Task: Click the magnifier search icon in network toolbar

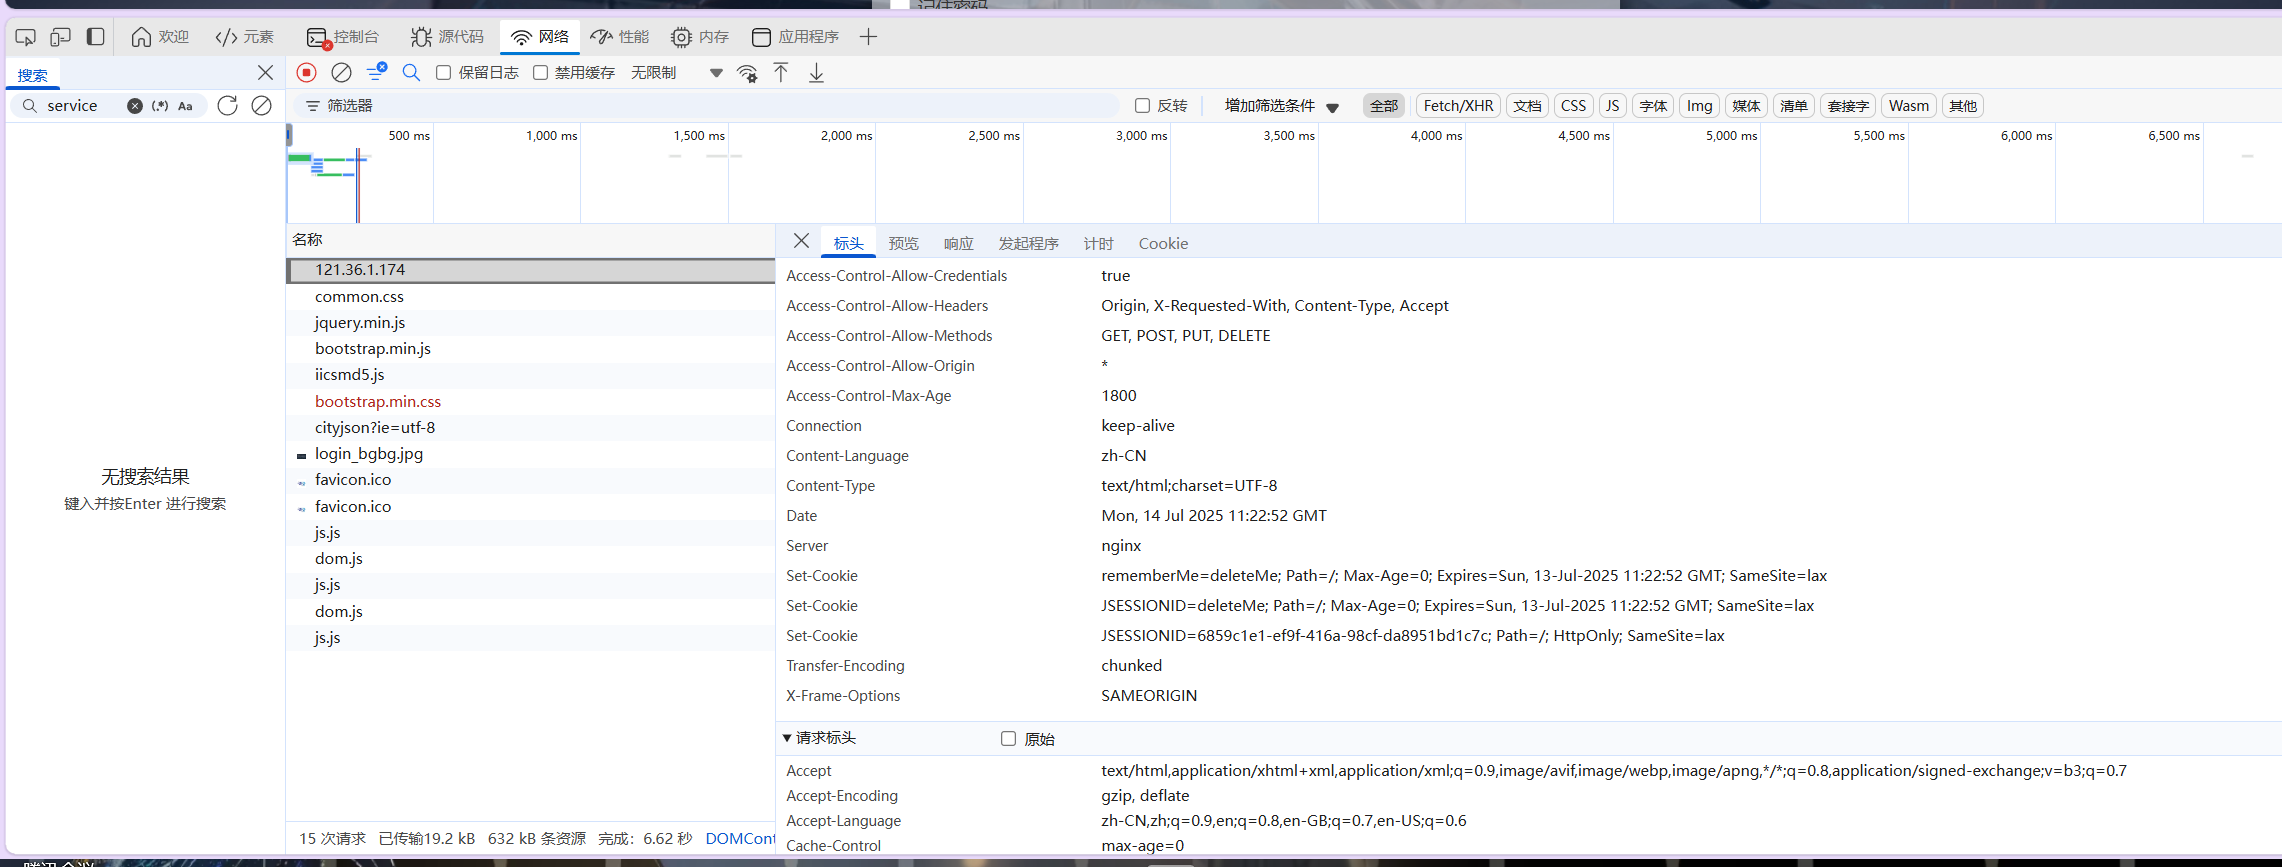Action: point(411,72)
